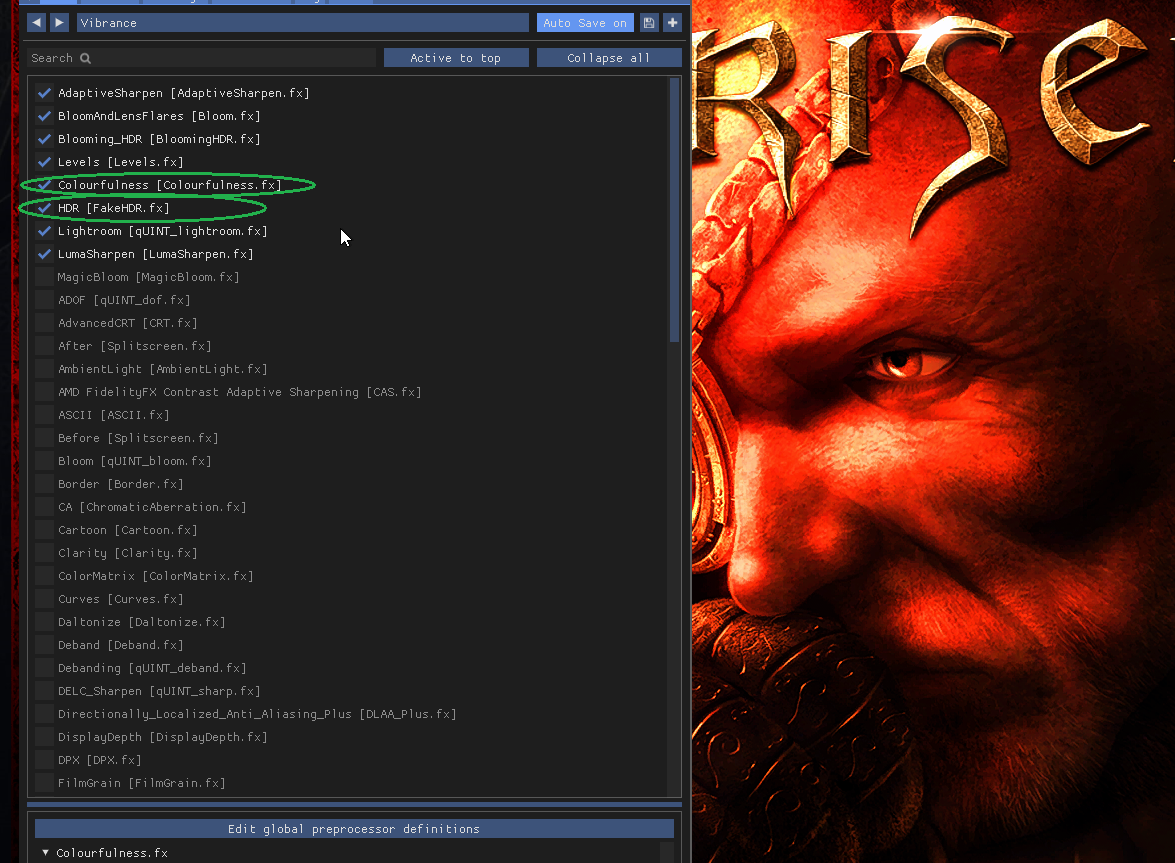Screen dimensions: 1175x863
Task: Select 'BloomAndLensFlares [Bloom.fx]' row text
Action: 160,116
